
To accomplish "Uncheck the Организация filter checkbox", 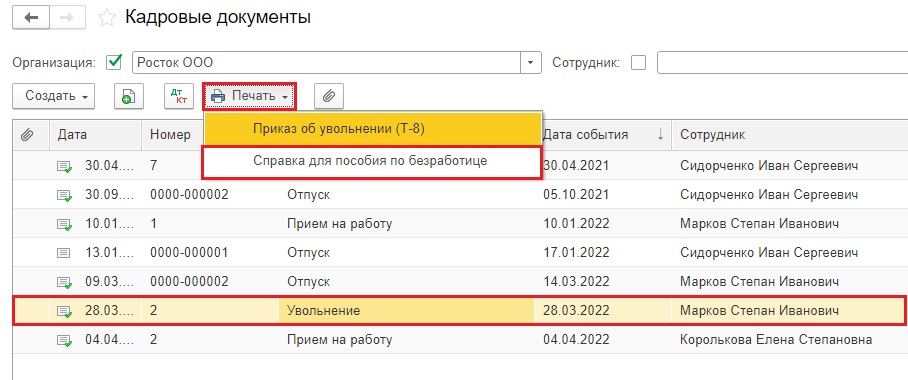I will tap(115, 62).
